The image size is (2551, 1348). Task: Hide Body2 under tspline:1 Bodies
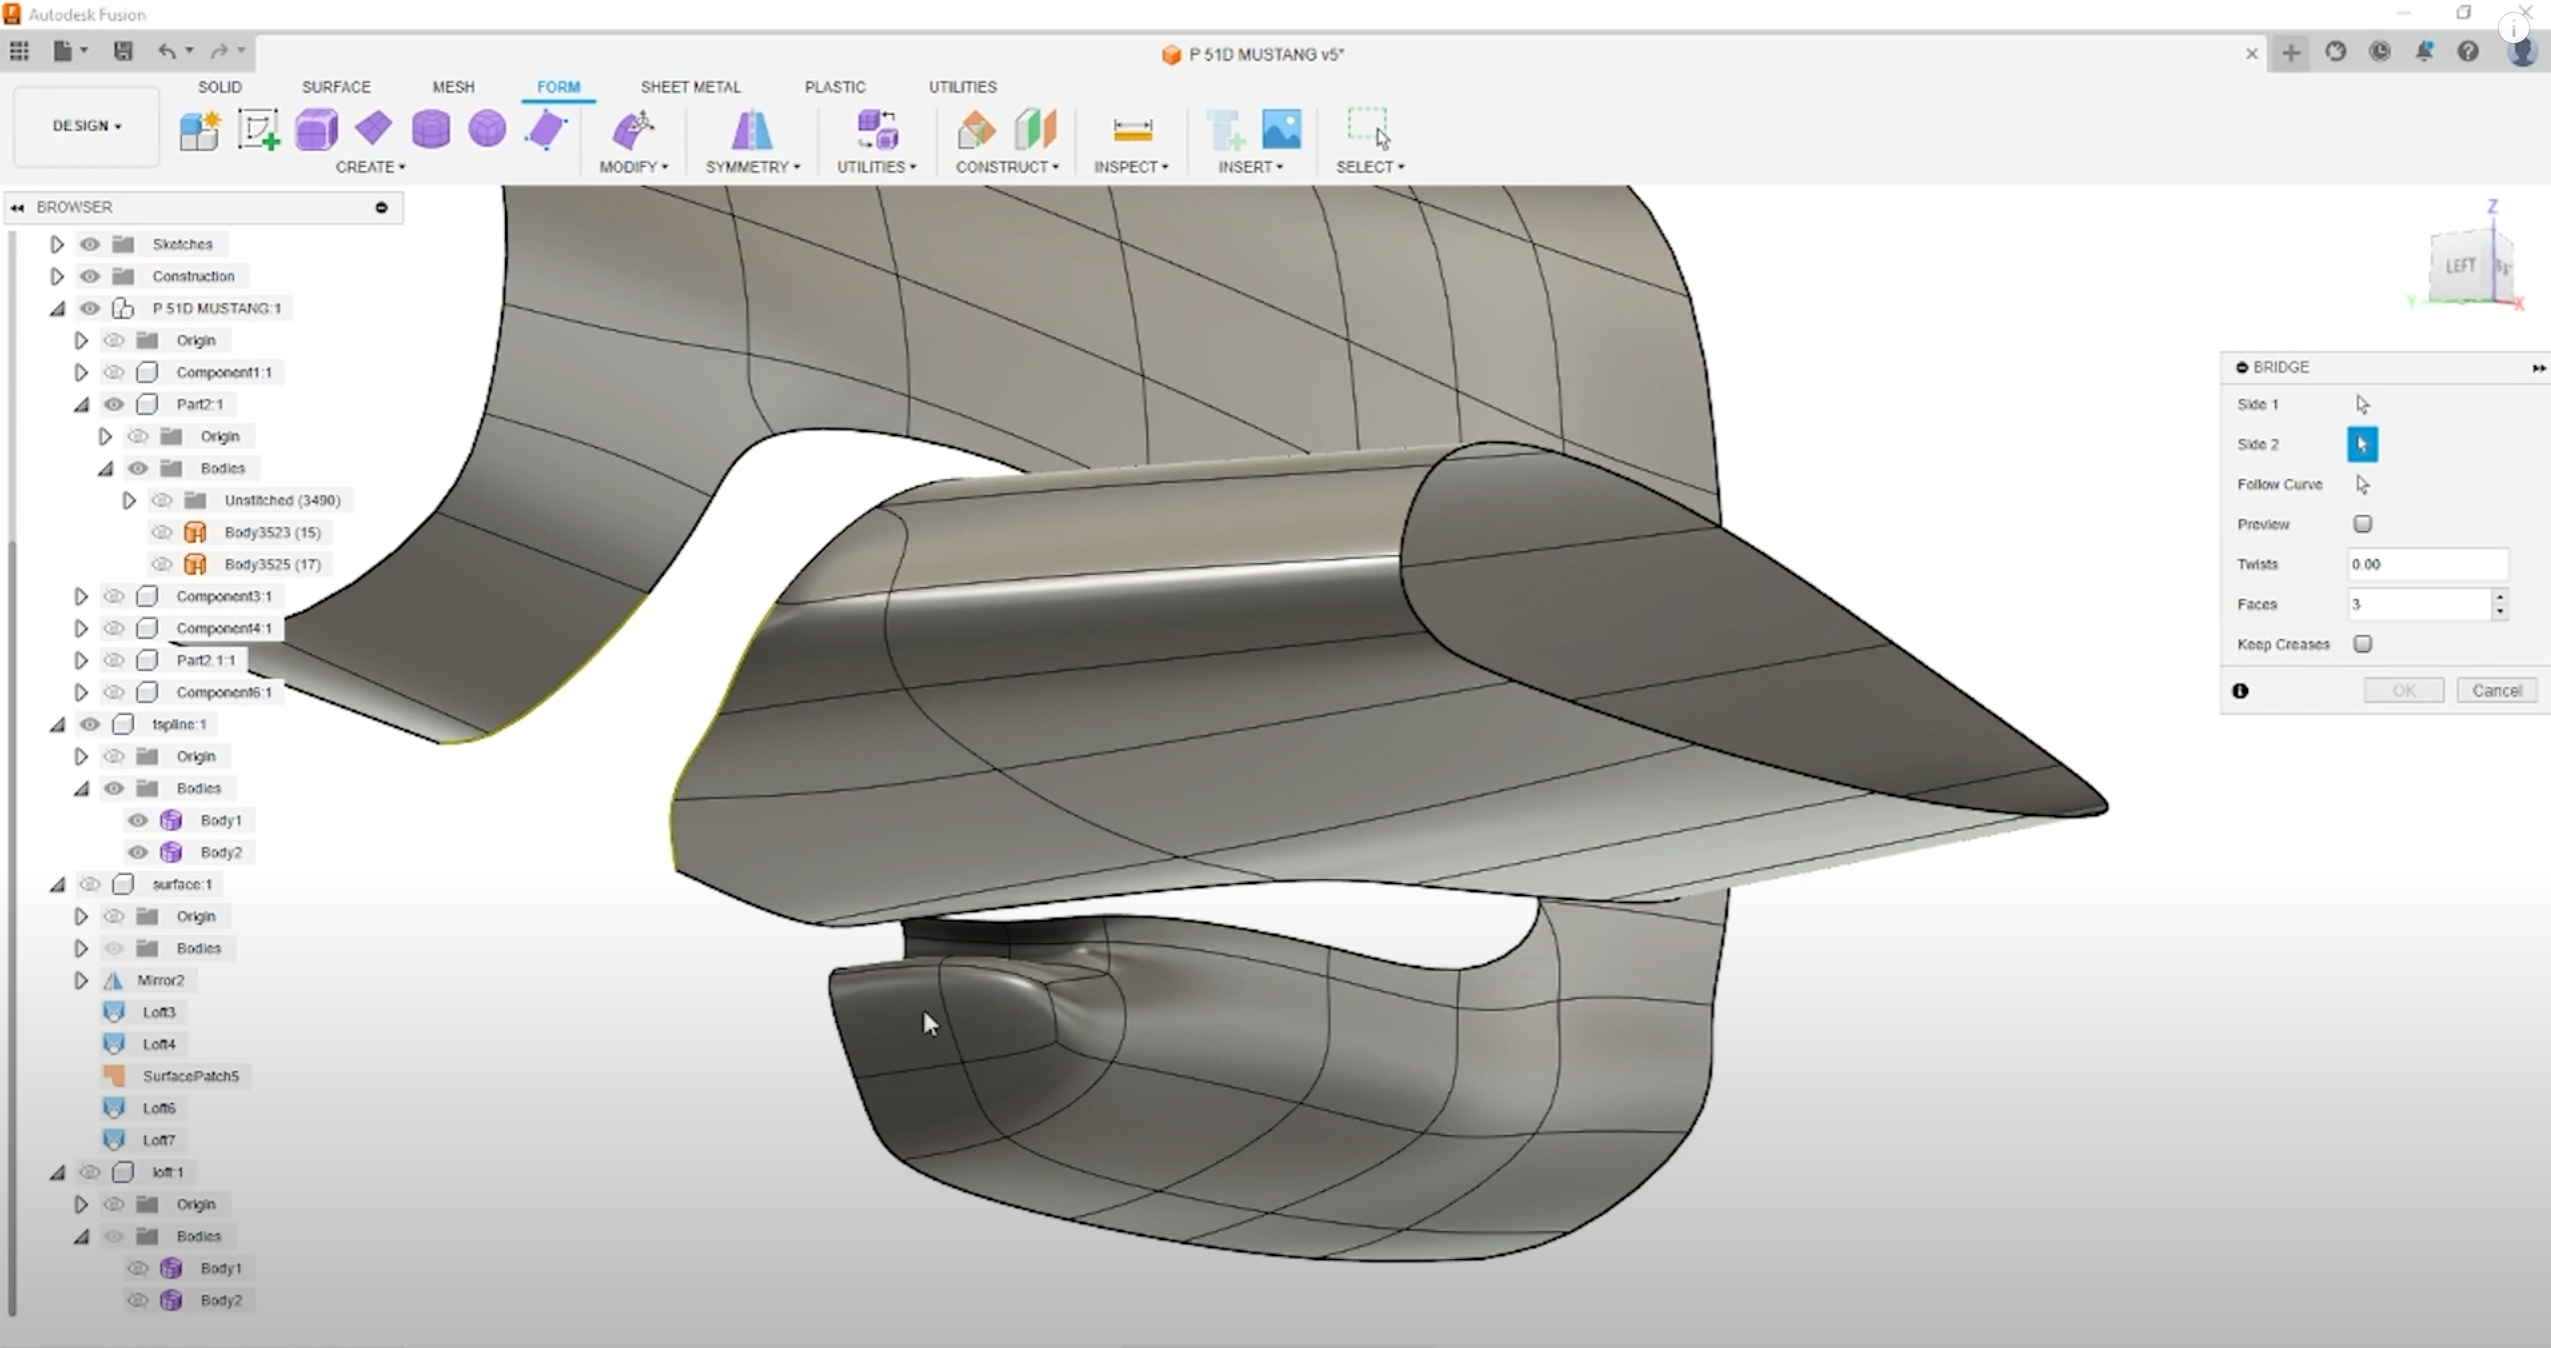point(138,852)
